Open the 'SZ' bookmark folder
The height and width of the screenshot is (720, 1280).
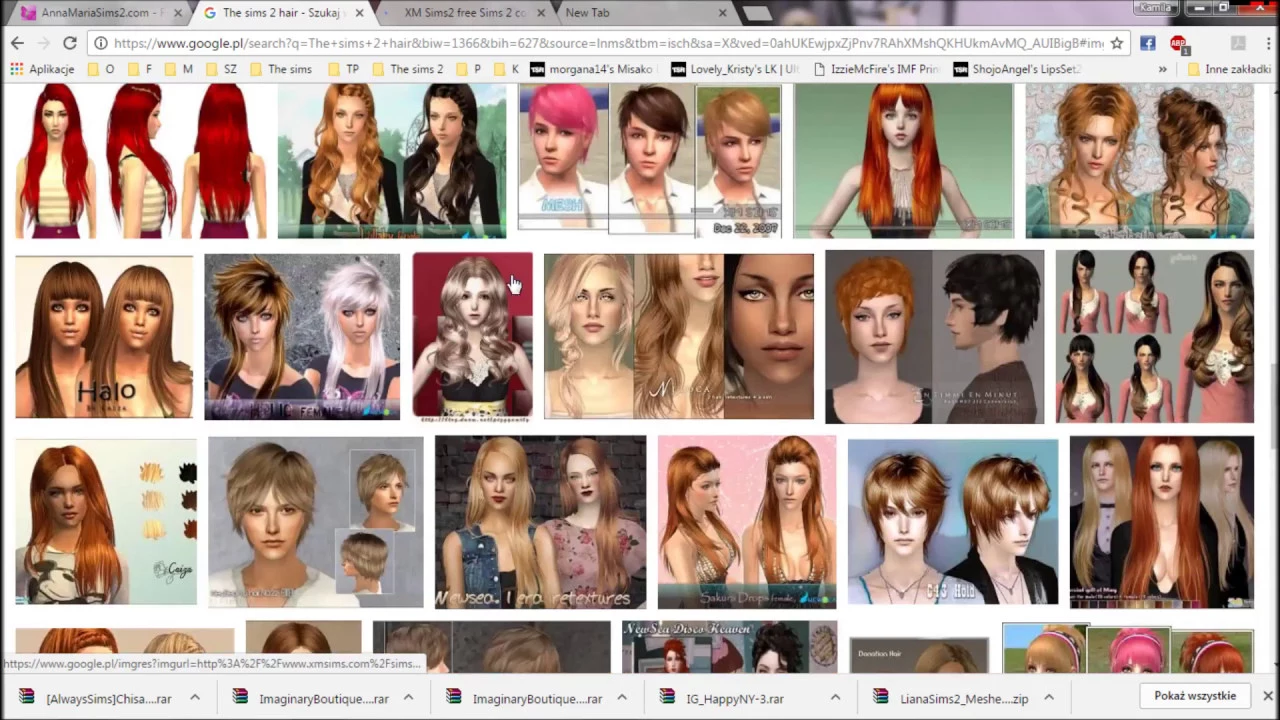(221, 69)
